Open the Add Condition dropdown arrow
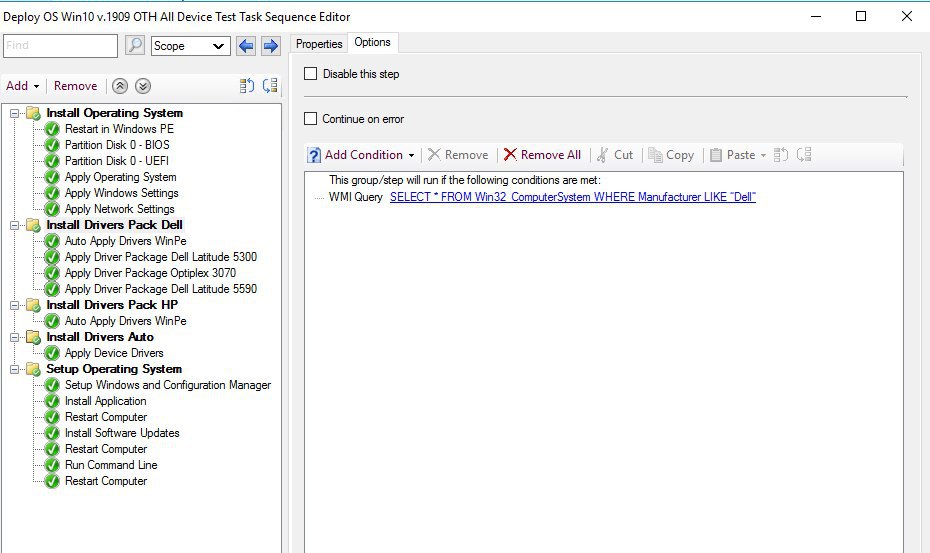This screenshot has width=930, height=553. point(411,155)
